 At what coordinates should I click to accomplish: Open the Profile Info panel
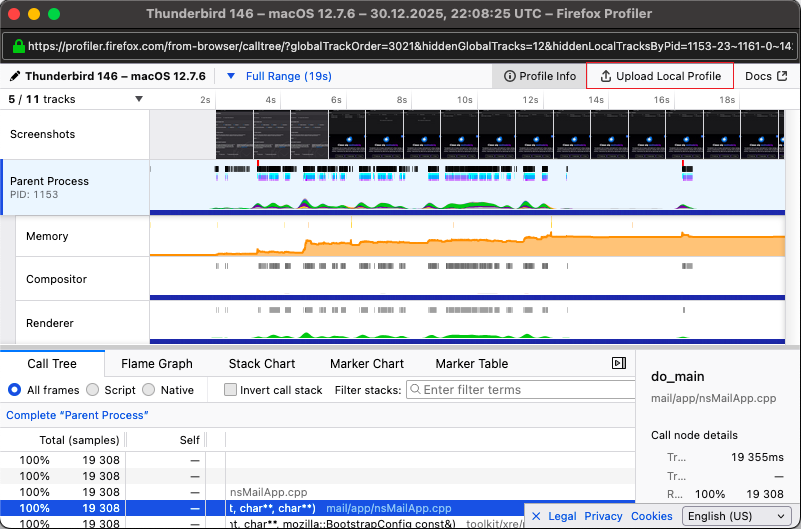[x=540, y=76]
